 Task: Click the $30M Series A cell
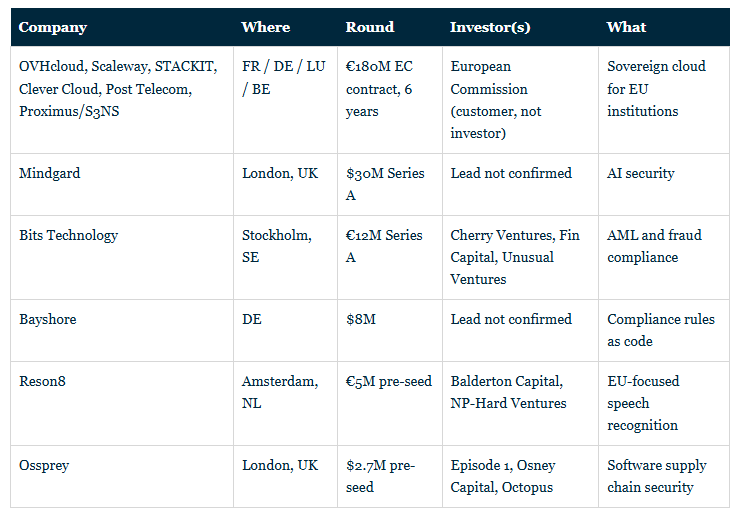[390, 185]
